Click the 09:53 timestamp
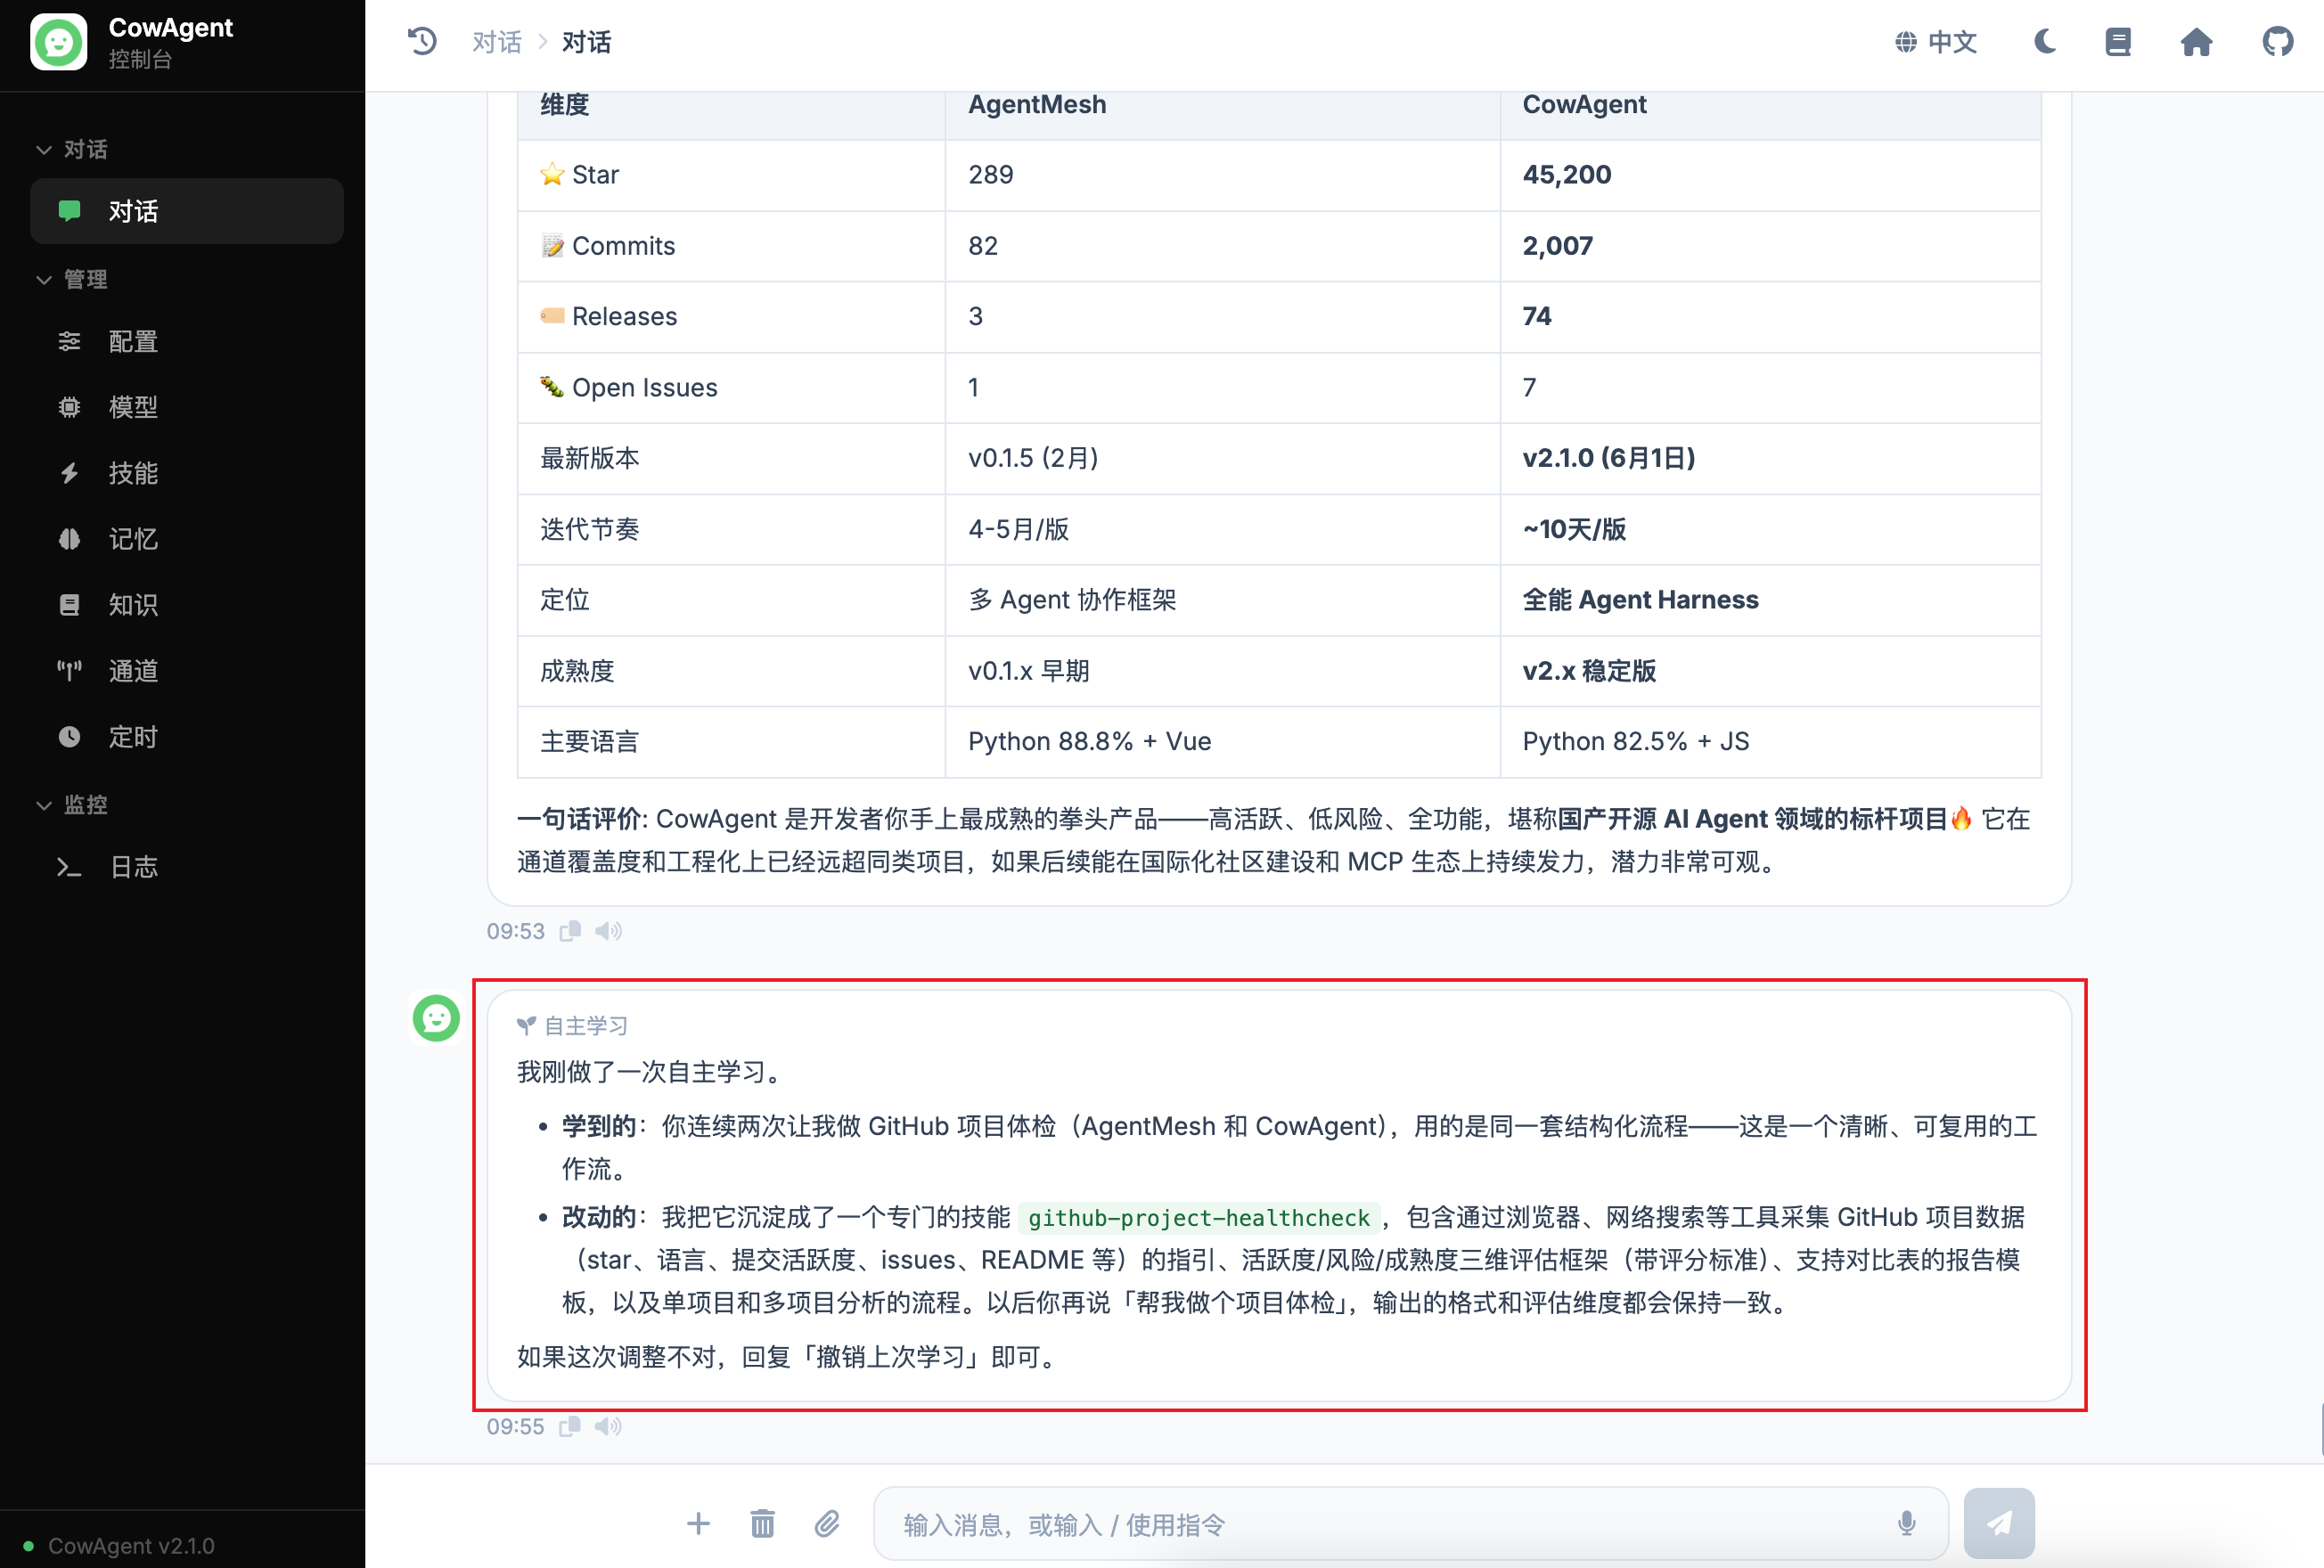Image resolution: width=2324 pixels, height=1568 pixels. click(x=515, y=931)
